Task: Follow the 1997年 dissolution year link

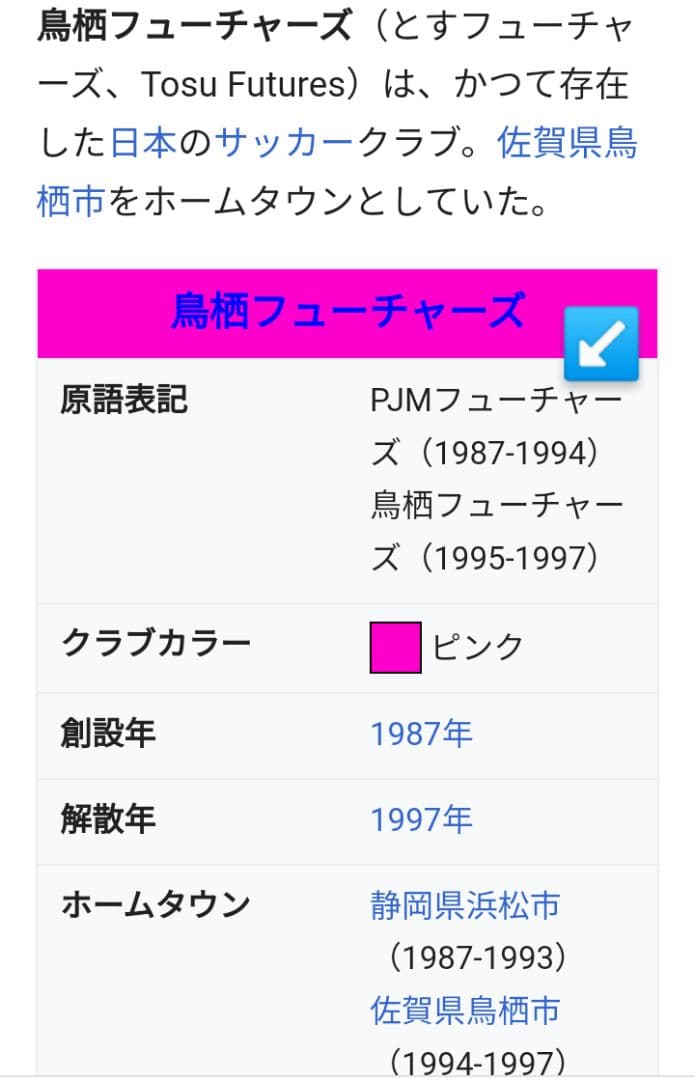Action: point(421,821)
